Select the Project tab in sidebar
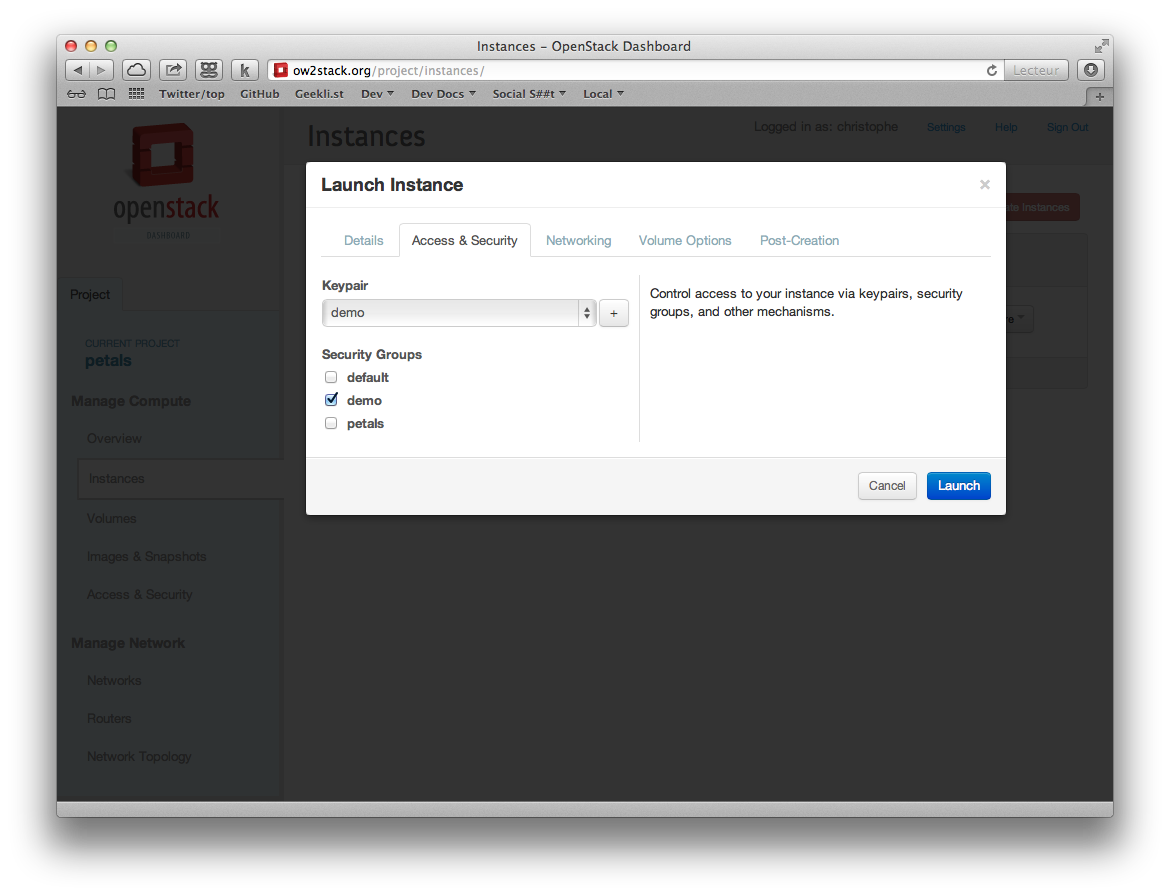The width and height of the screenshot is (1170, 896). (x=90, y=295)
